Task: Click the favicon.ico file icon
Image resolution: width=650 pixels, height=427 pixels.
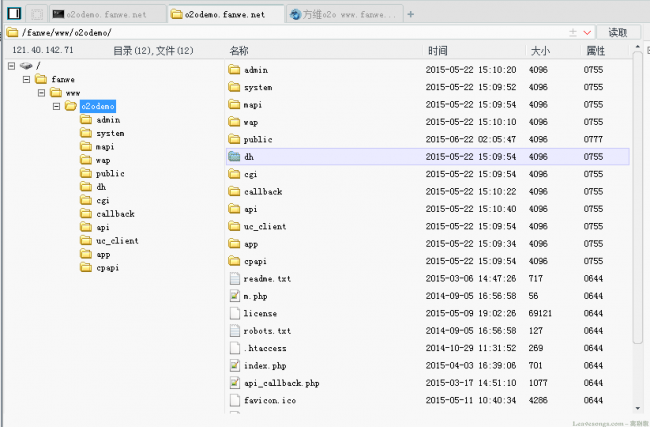Action: click(235, 400)
